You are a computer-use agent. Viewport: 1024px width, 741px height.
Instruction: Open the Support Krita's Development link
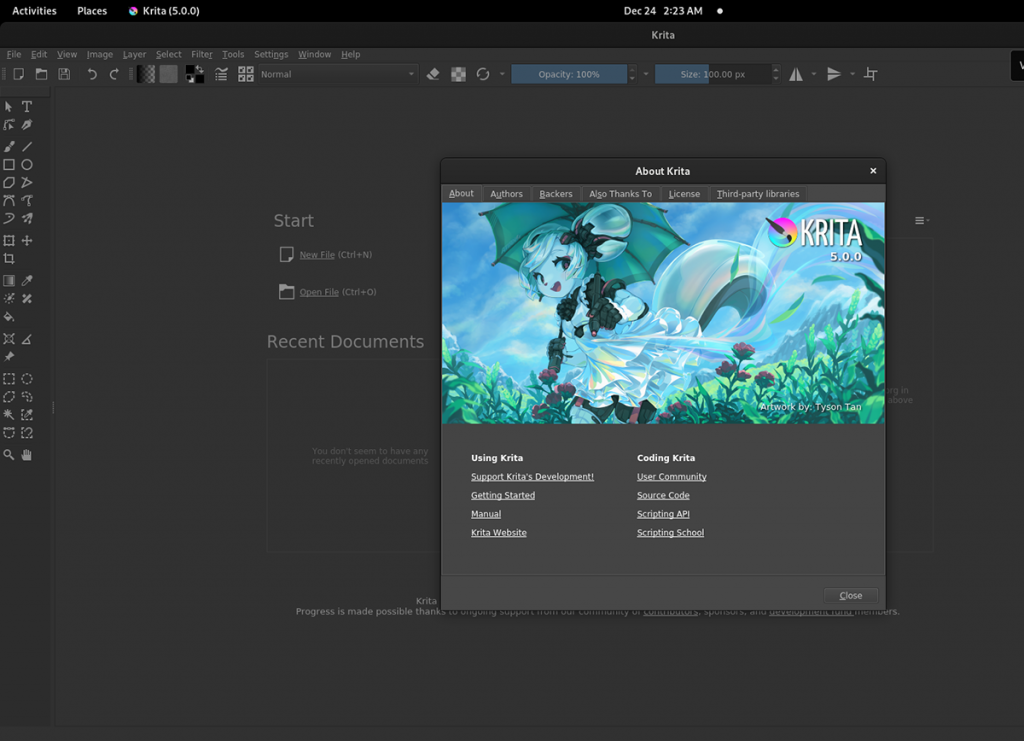click(532, 477)
